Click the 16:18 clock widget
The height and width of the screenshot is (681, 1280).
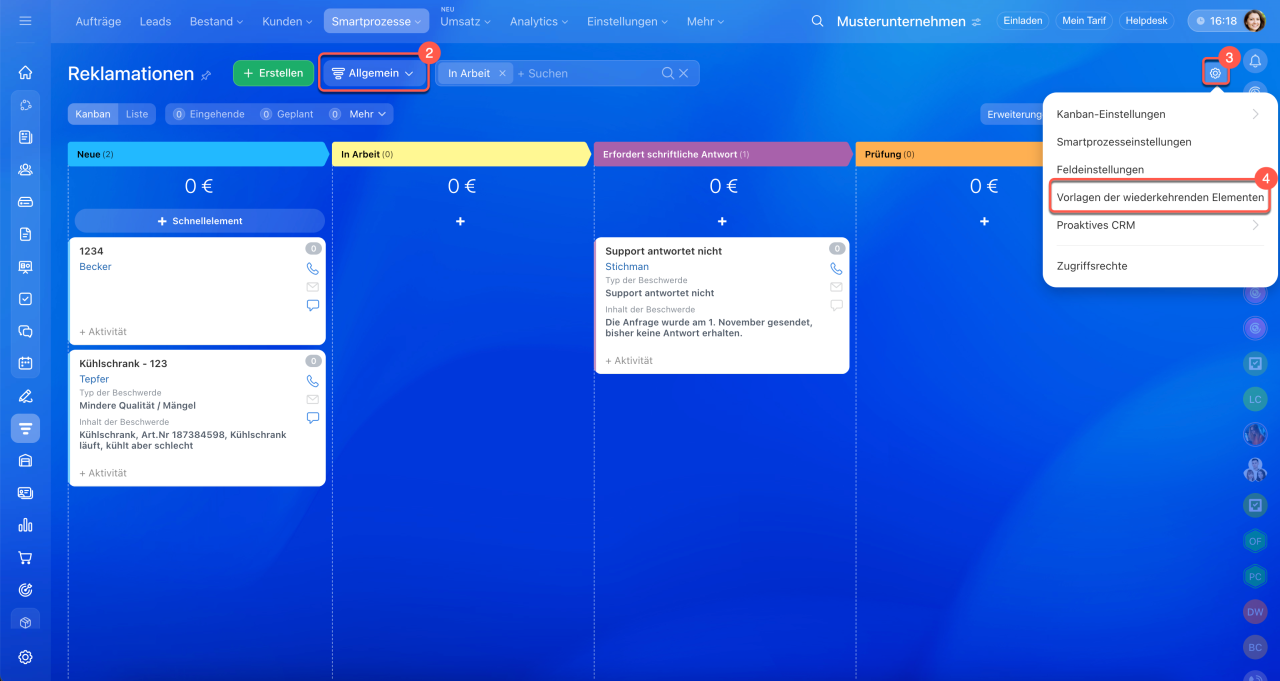coord(1214,21)
